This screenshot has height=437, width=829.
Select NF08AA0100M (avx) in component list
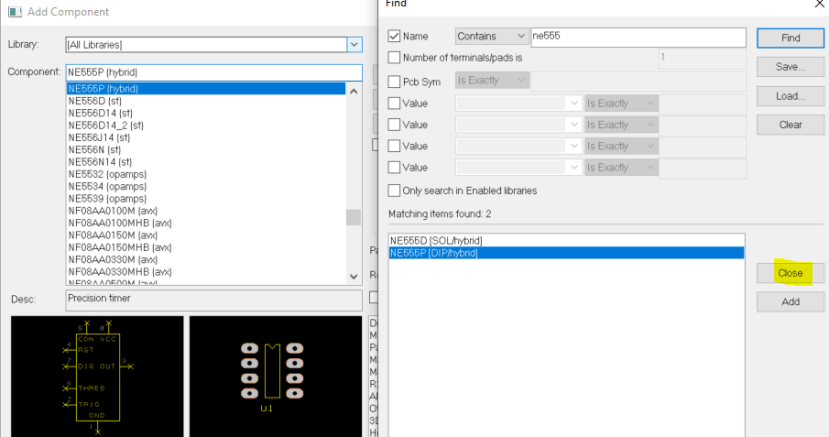pyautogui.click(x=206, y=210)
